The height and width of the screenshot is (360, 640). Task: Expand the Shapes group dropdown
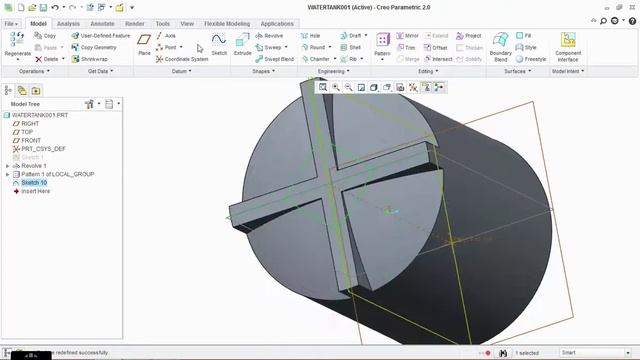pyautogui.click(x=263, y=71)
